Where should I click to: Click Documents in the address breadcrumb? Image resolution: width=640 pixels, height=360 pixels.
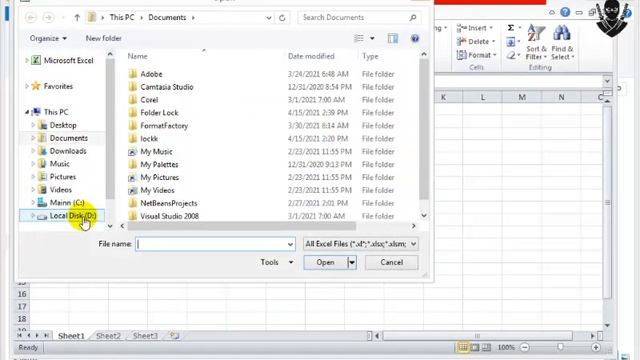coord(167,18)
